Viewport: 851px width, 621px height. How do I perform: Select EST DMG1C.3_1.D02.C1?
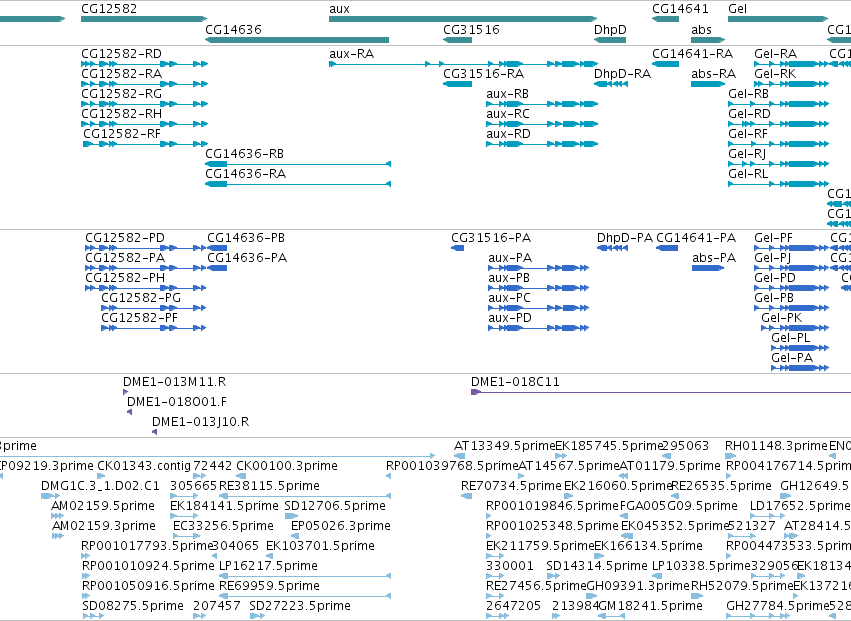coord(100,486)
